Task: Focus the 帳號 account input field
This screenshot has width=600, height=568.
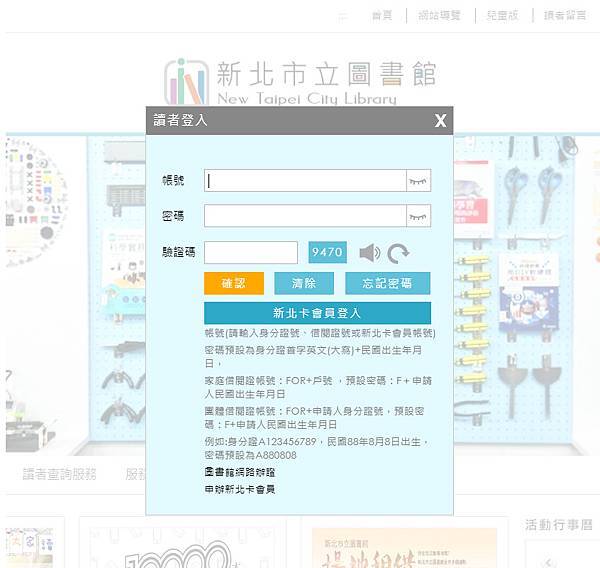Action: click(305, 181)
